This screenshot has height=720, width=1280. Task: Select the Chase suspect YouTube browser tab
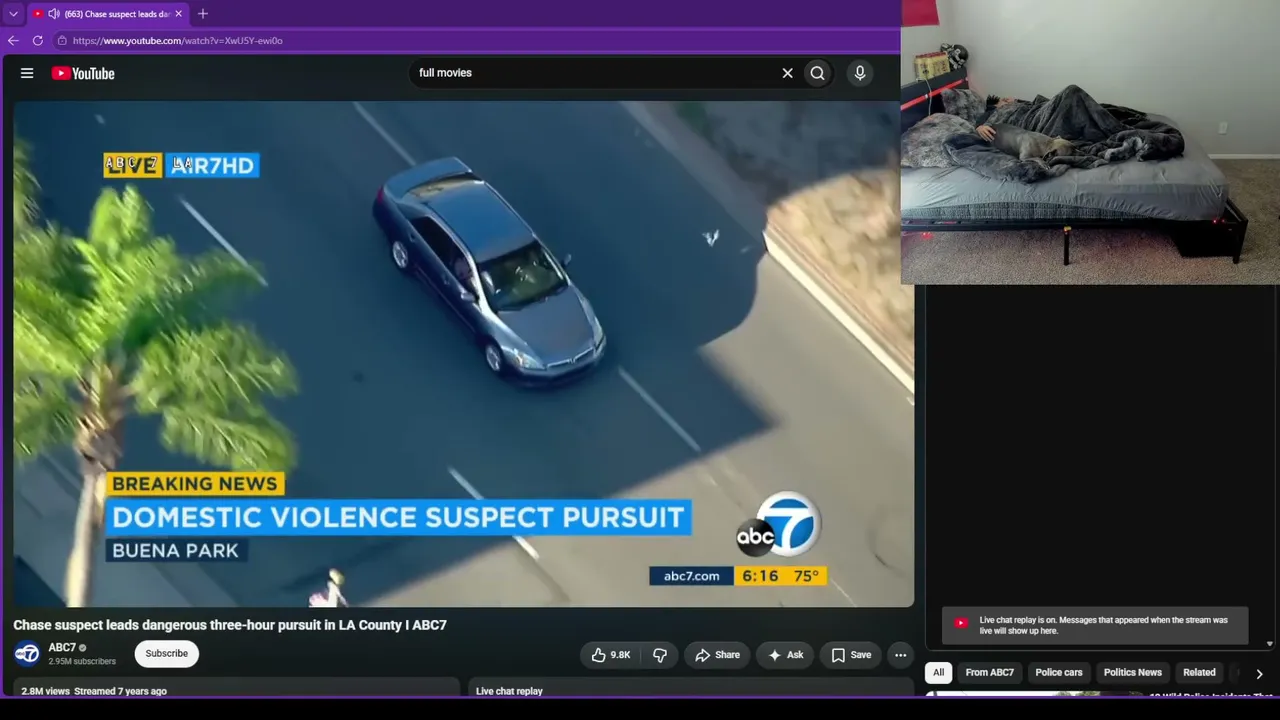108,14
